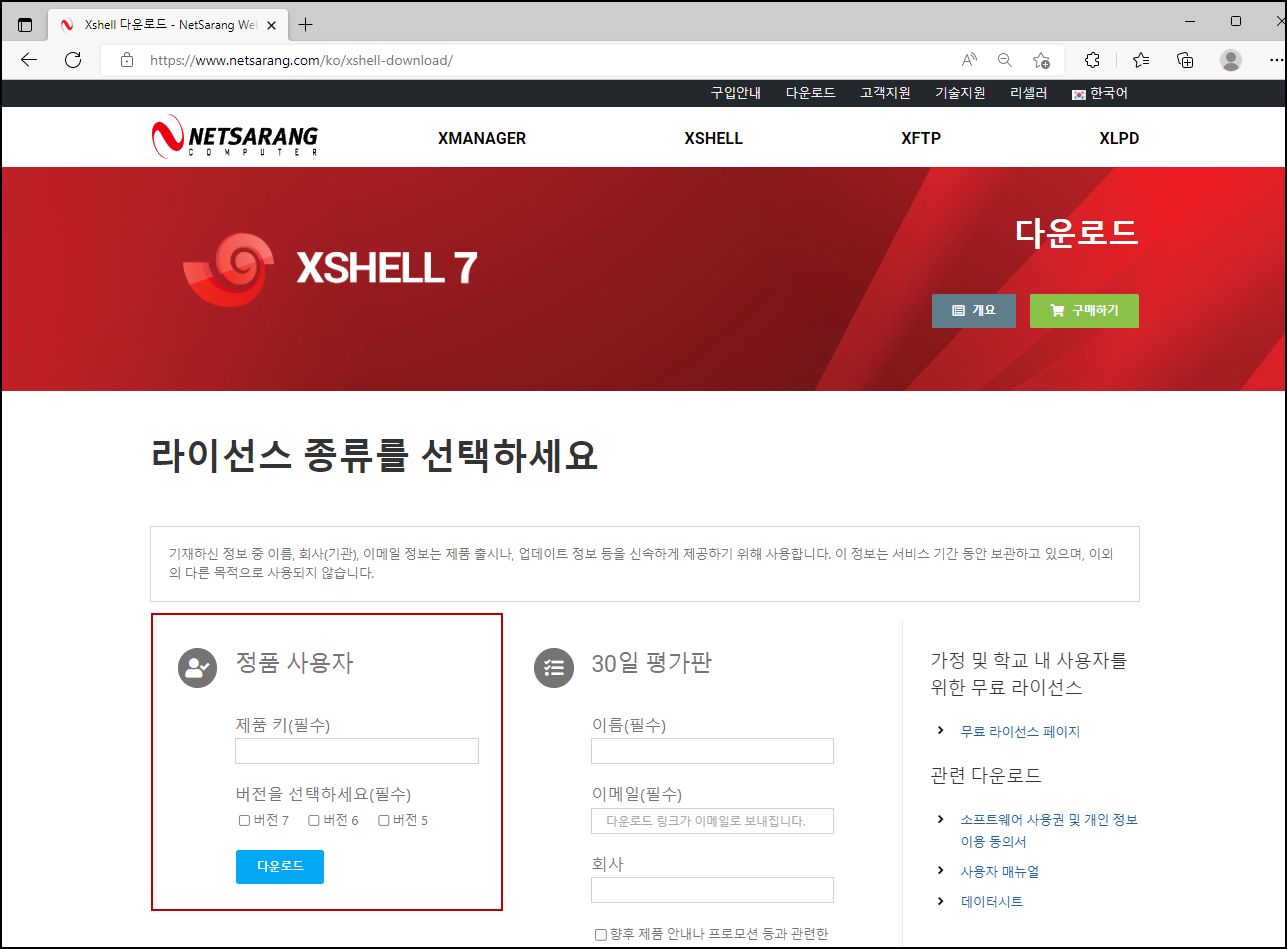
Task: Close the Xshell 다운로드 tab
Action: [272, 25]
